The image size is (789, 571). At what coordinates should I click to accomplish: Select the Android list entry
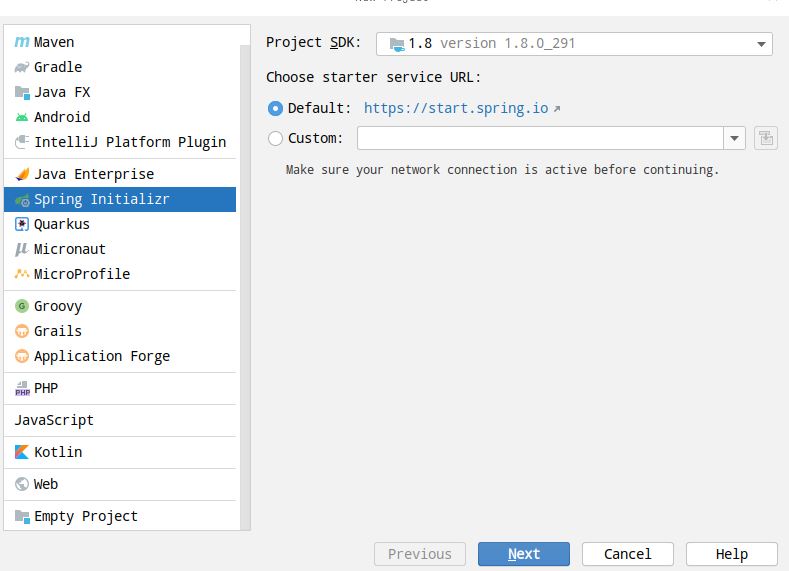tap(120, 117)
